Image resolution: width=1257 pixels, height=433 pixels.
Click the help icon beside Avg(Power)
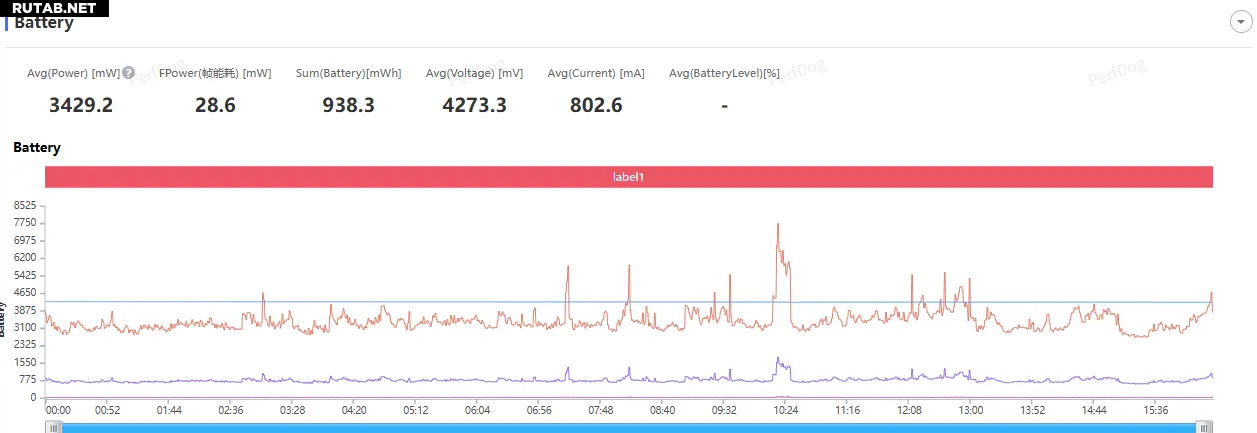pyautogui.click(x=128, y=73)
